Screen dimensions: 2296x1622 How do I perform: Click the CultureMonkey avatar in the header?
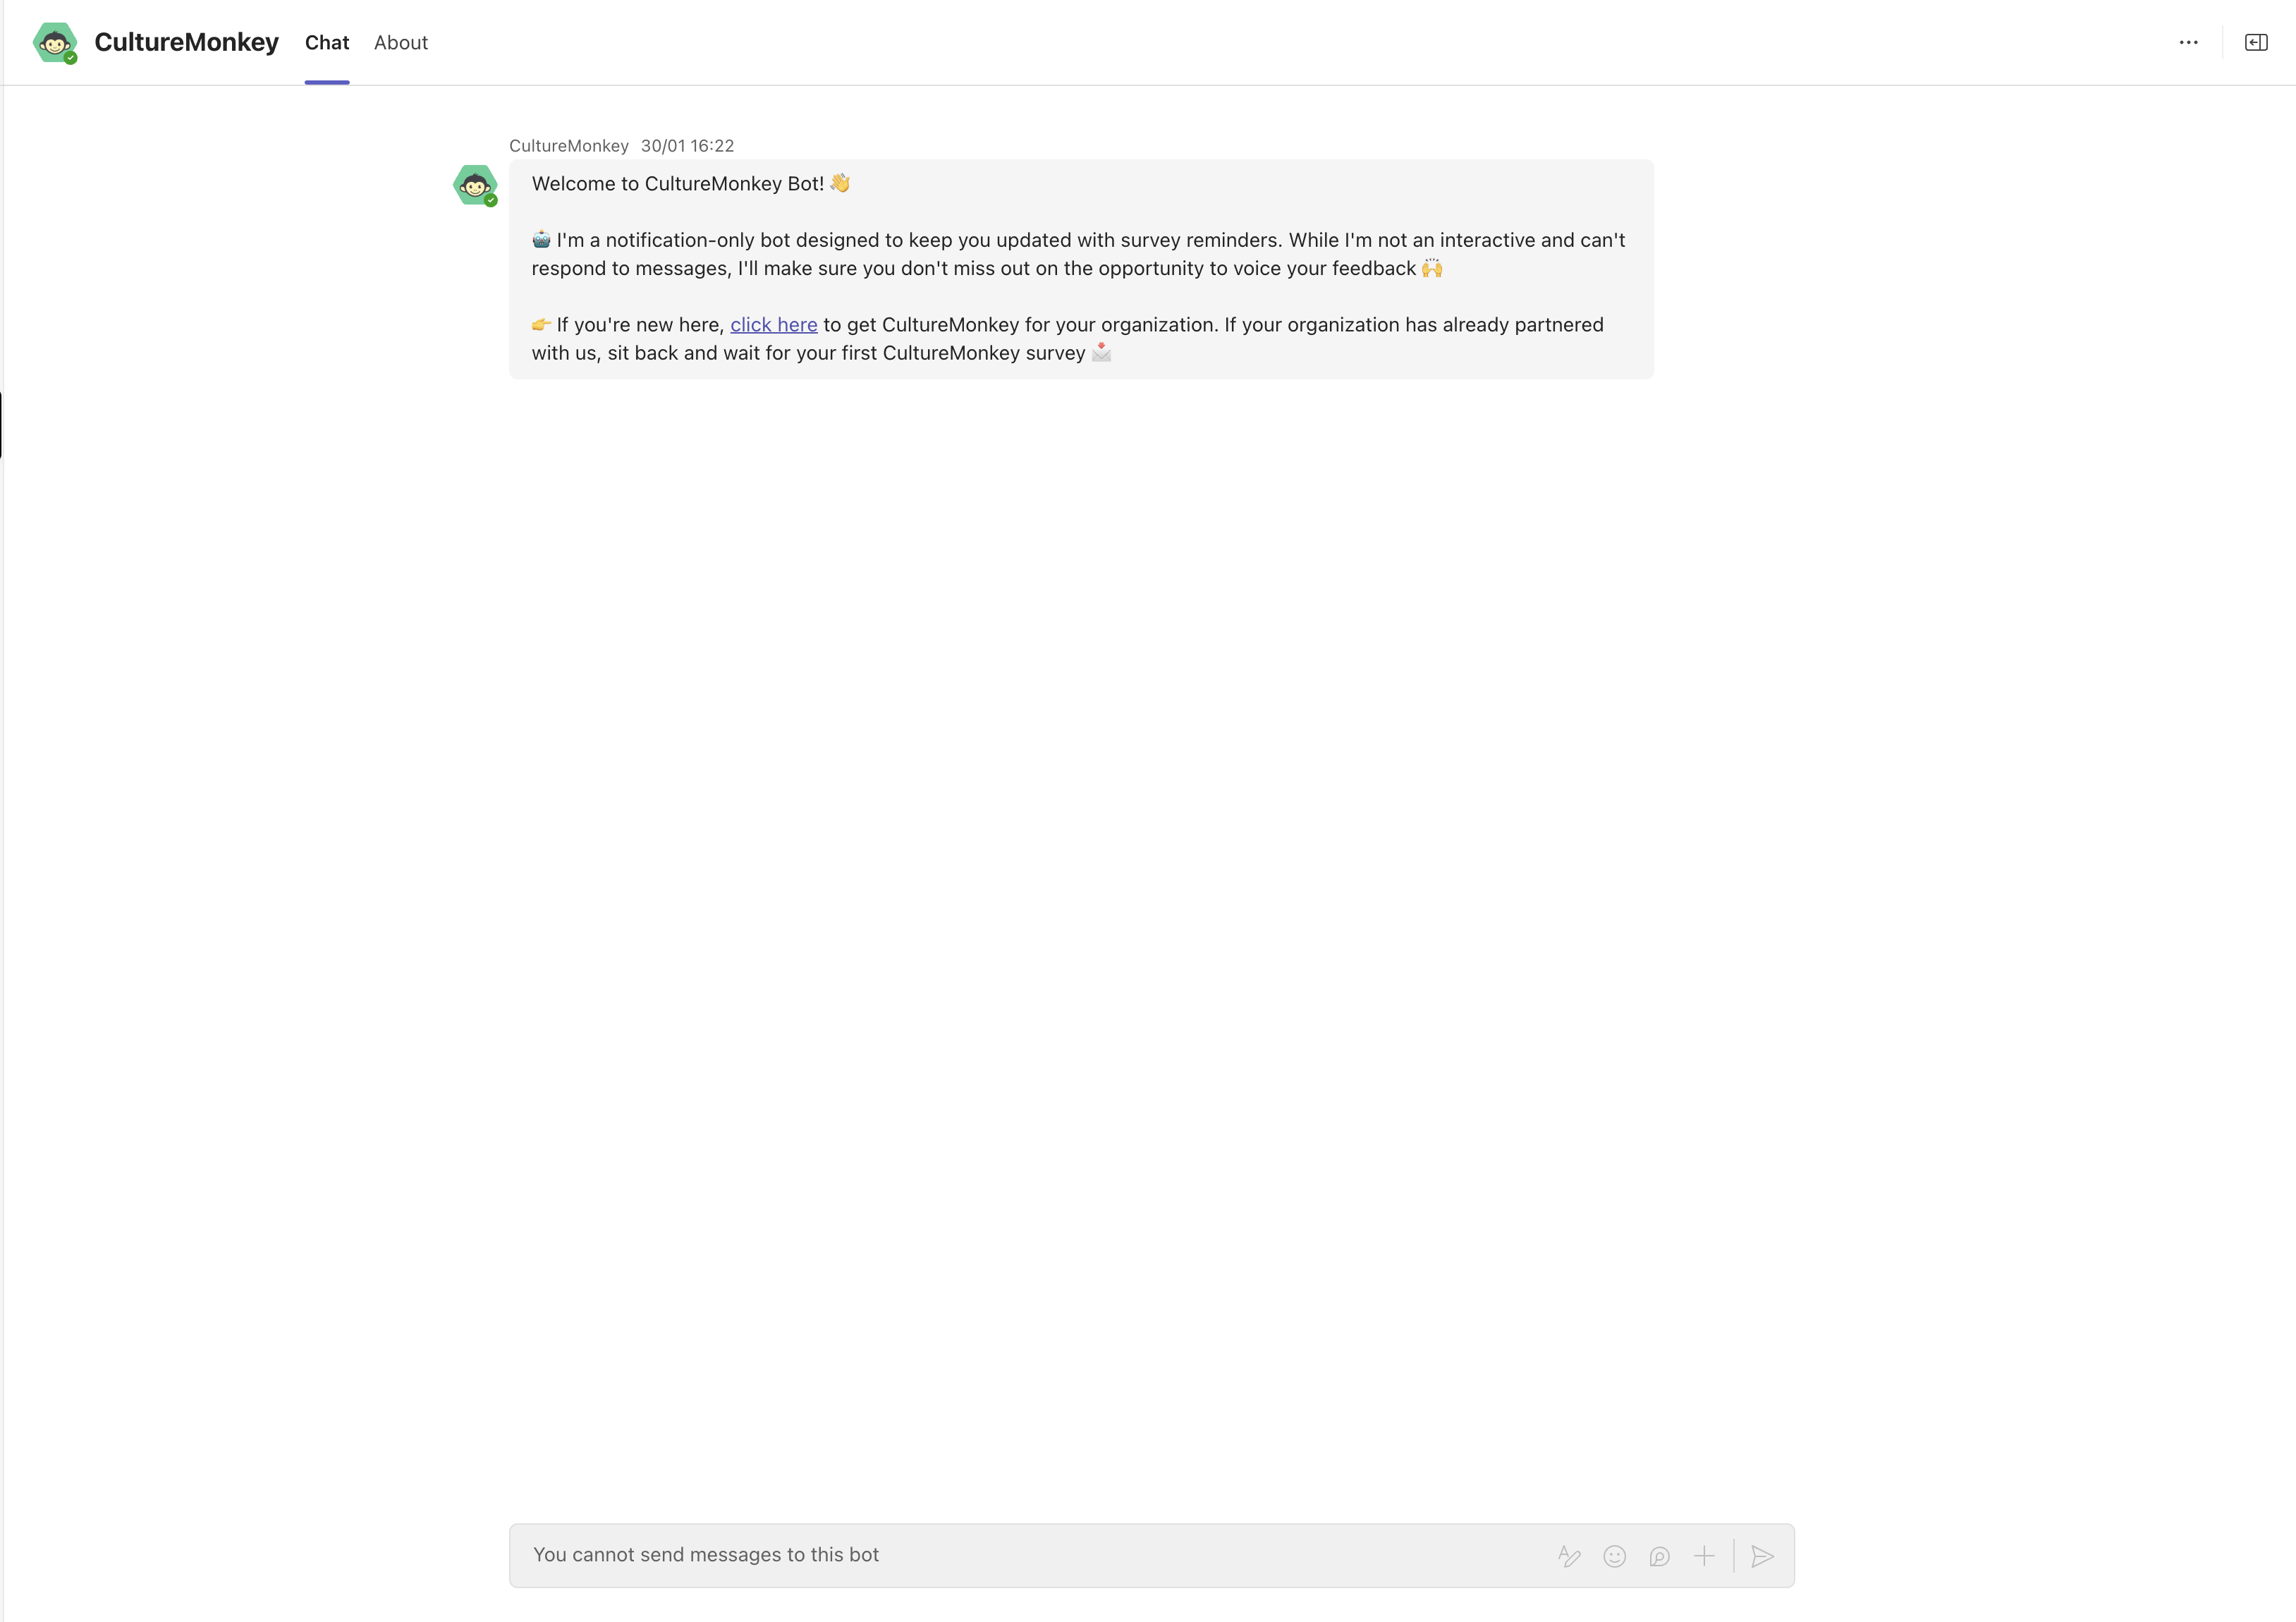click(x=55, y=42)
